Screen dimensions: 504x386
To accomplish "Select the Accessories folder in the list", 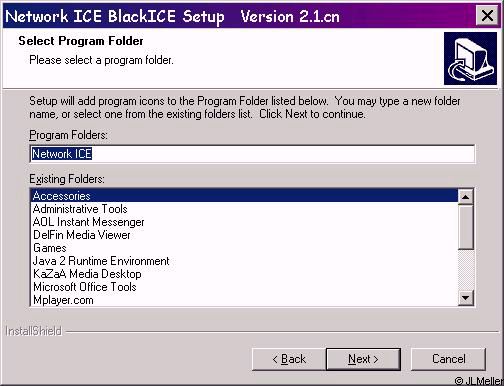I will point(244,196).
